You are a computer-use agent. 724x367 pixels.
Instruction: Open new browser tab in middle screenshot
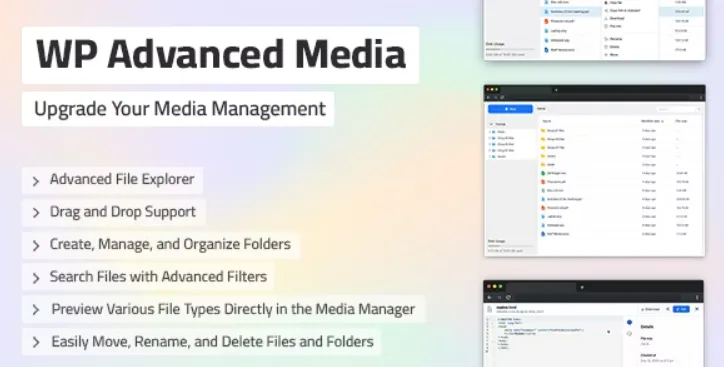(x=556, y=90)
